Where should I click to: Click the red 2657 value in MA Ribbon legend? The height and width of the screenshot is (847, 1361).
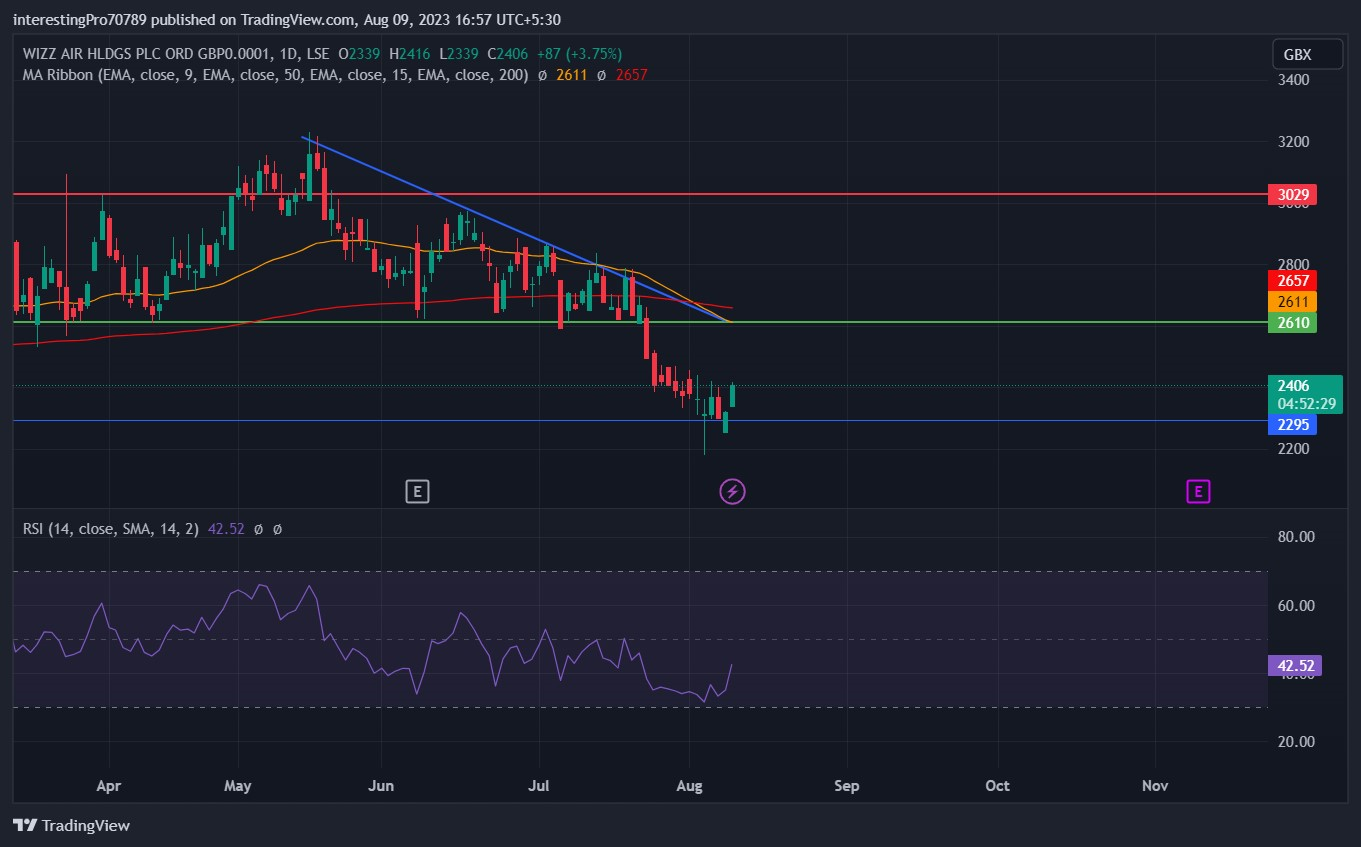point(632,75)
